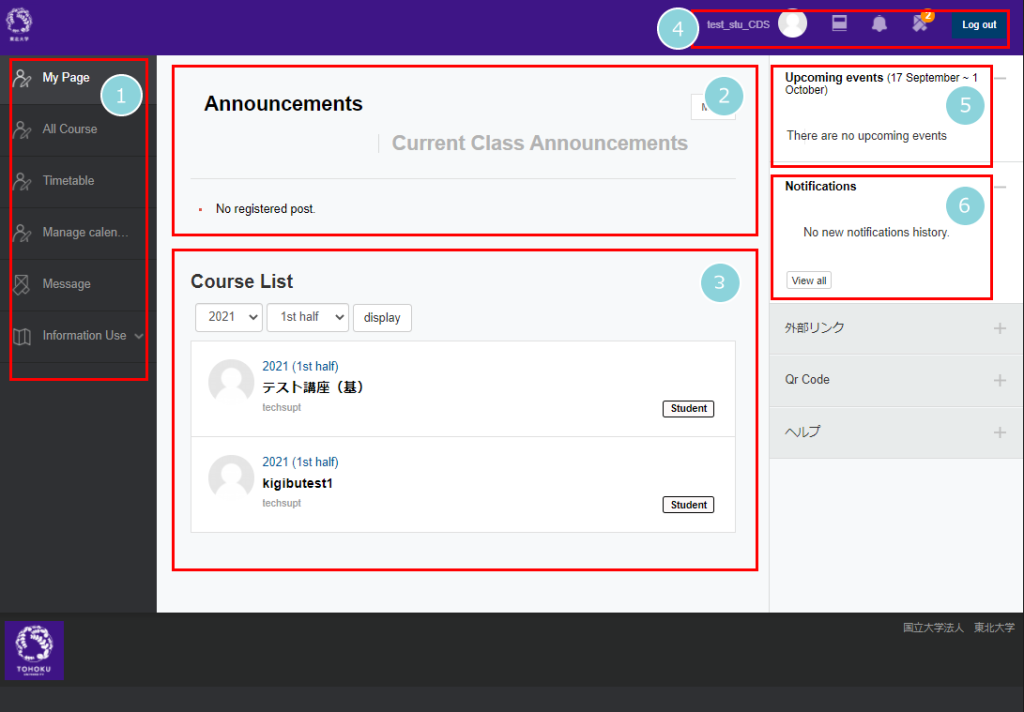Go to All Course in sidebar
The height and width of the screenshot is (712, 1024).
tap(70, 129)
